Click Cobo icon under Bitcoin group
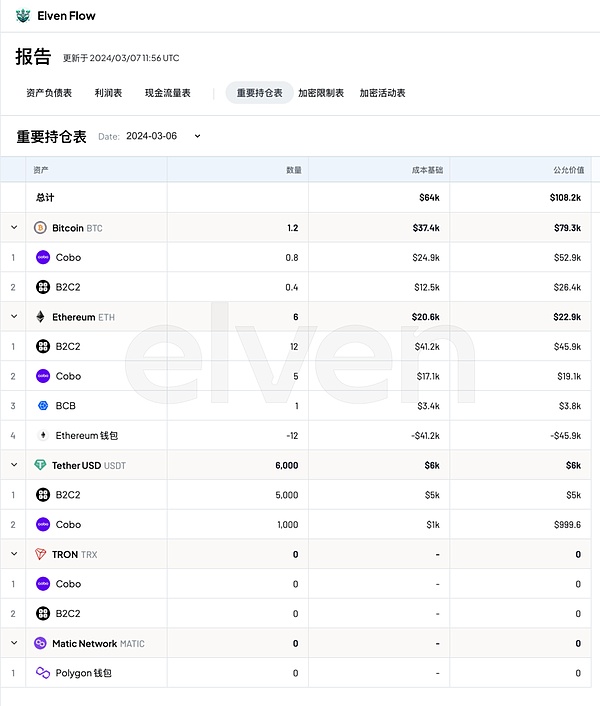 point(43,257)
